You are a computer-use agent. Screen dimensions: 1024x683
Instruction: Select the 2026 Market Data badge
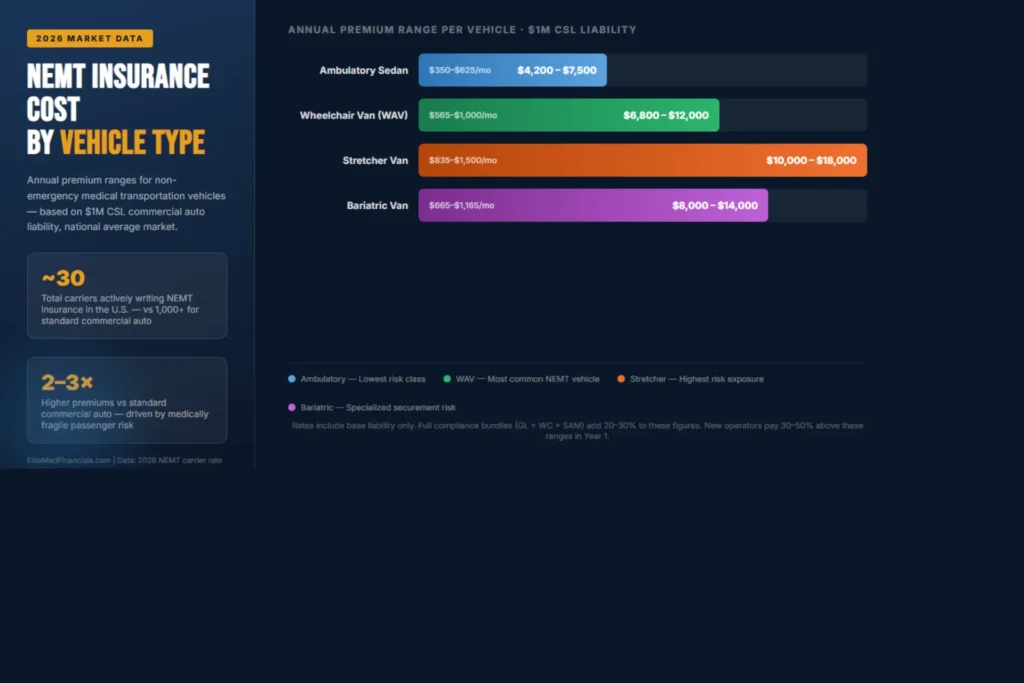[90, 39]
